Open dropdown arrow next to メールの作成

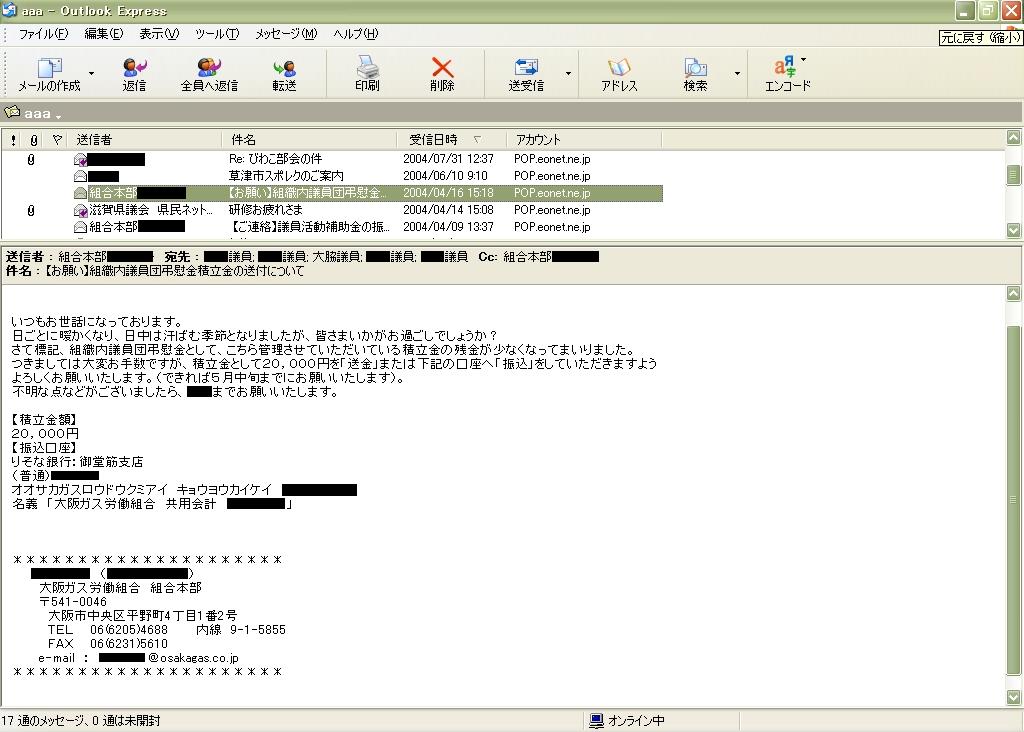point(91,73)
